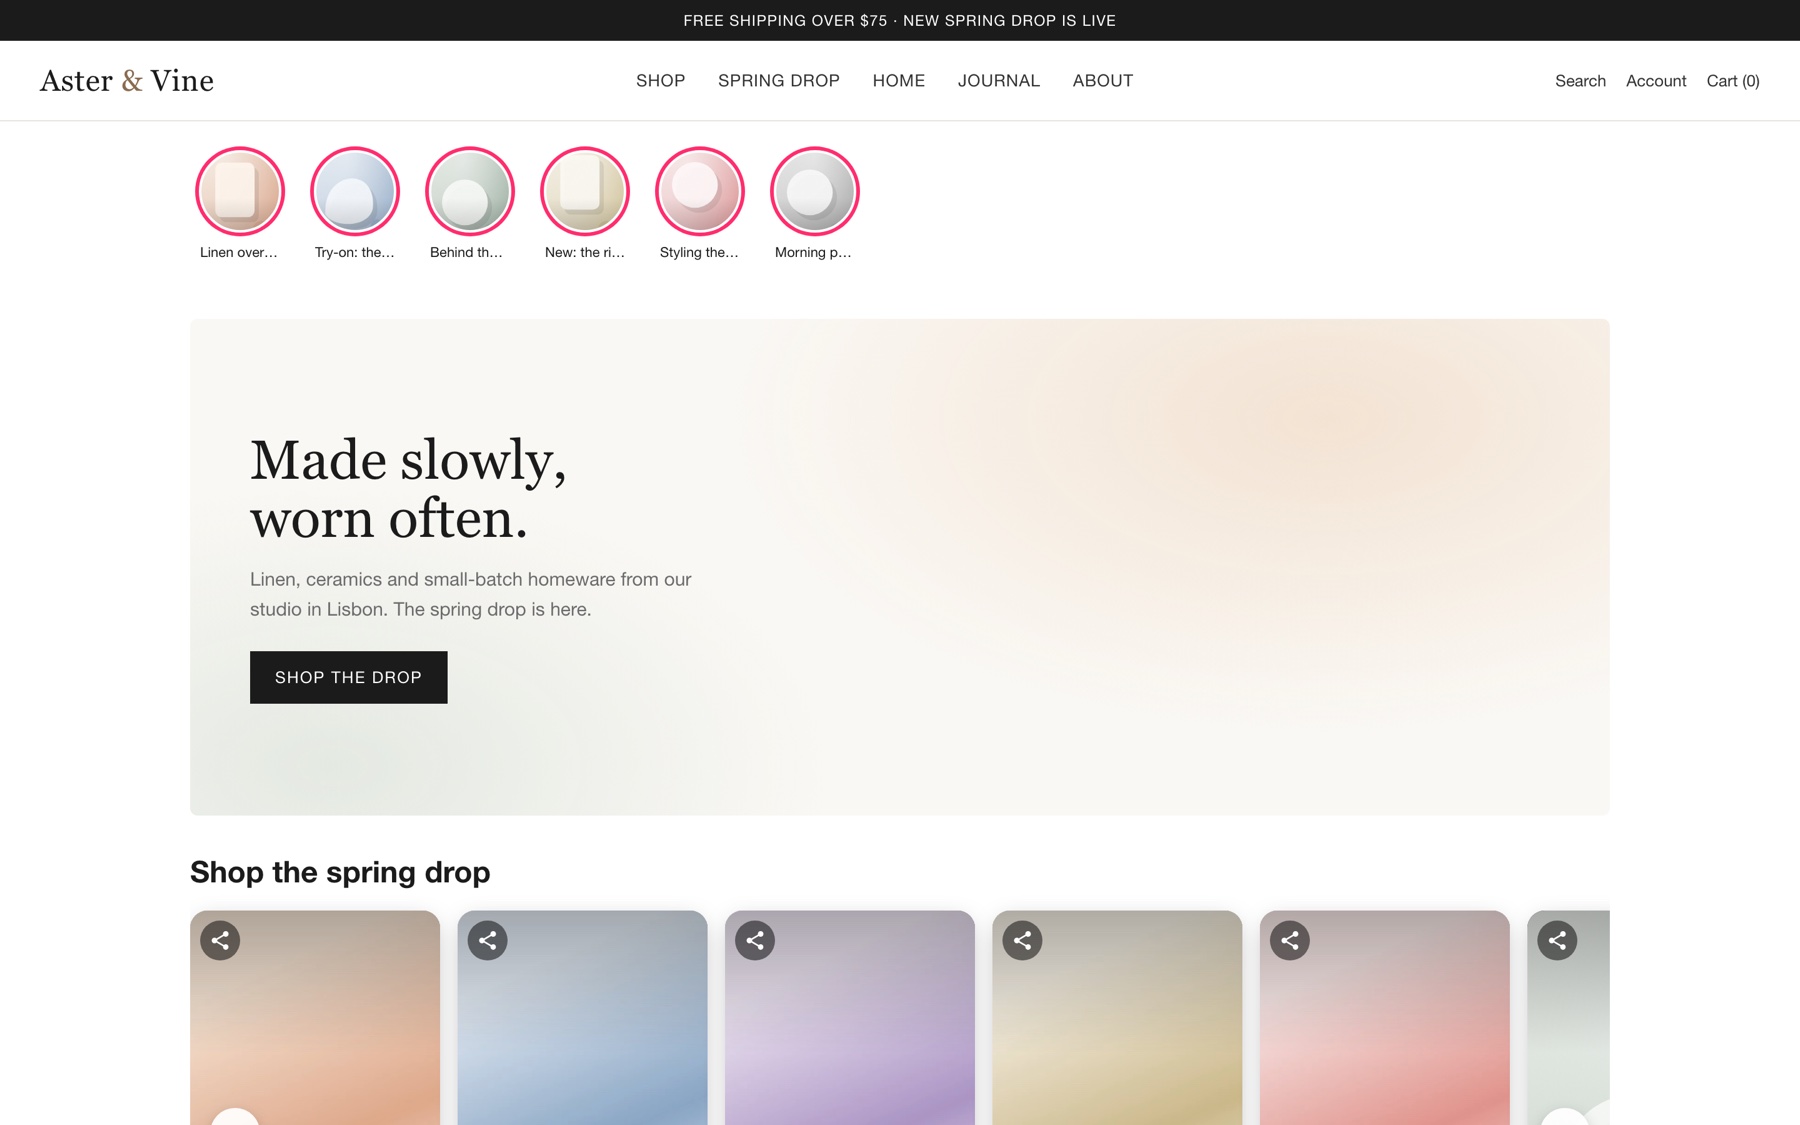This screenshot has height=1125, width=1800.
Task: Share the blue product card
Action: tap(488, 940)
